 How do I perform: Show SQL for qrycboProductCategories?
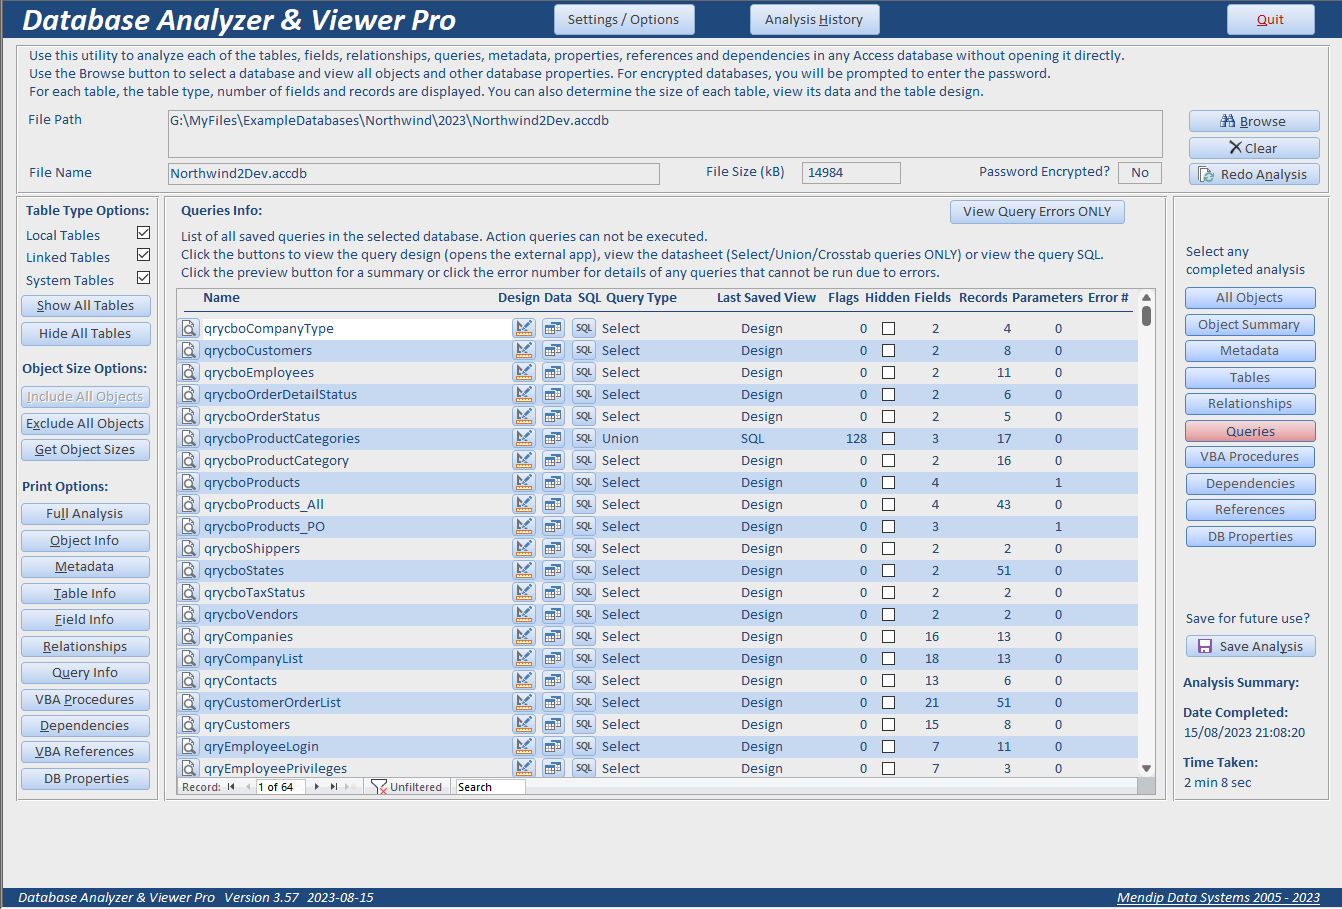[584, 438]
